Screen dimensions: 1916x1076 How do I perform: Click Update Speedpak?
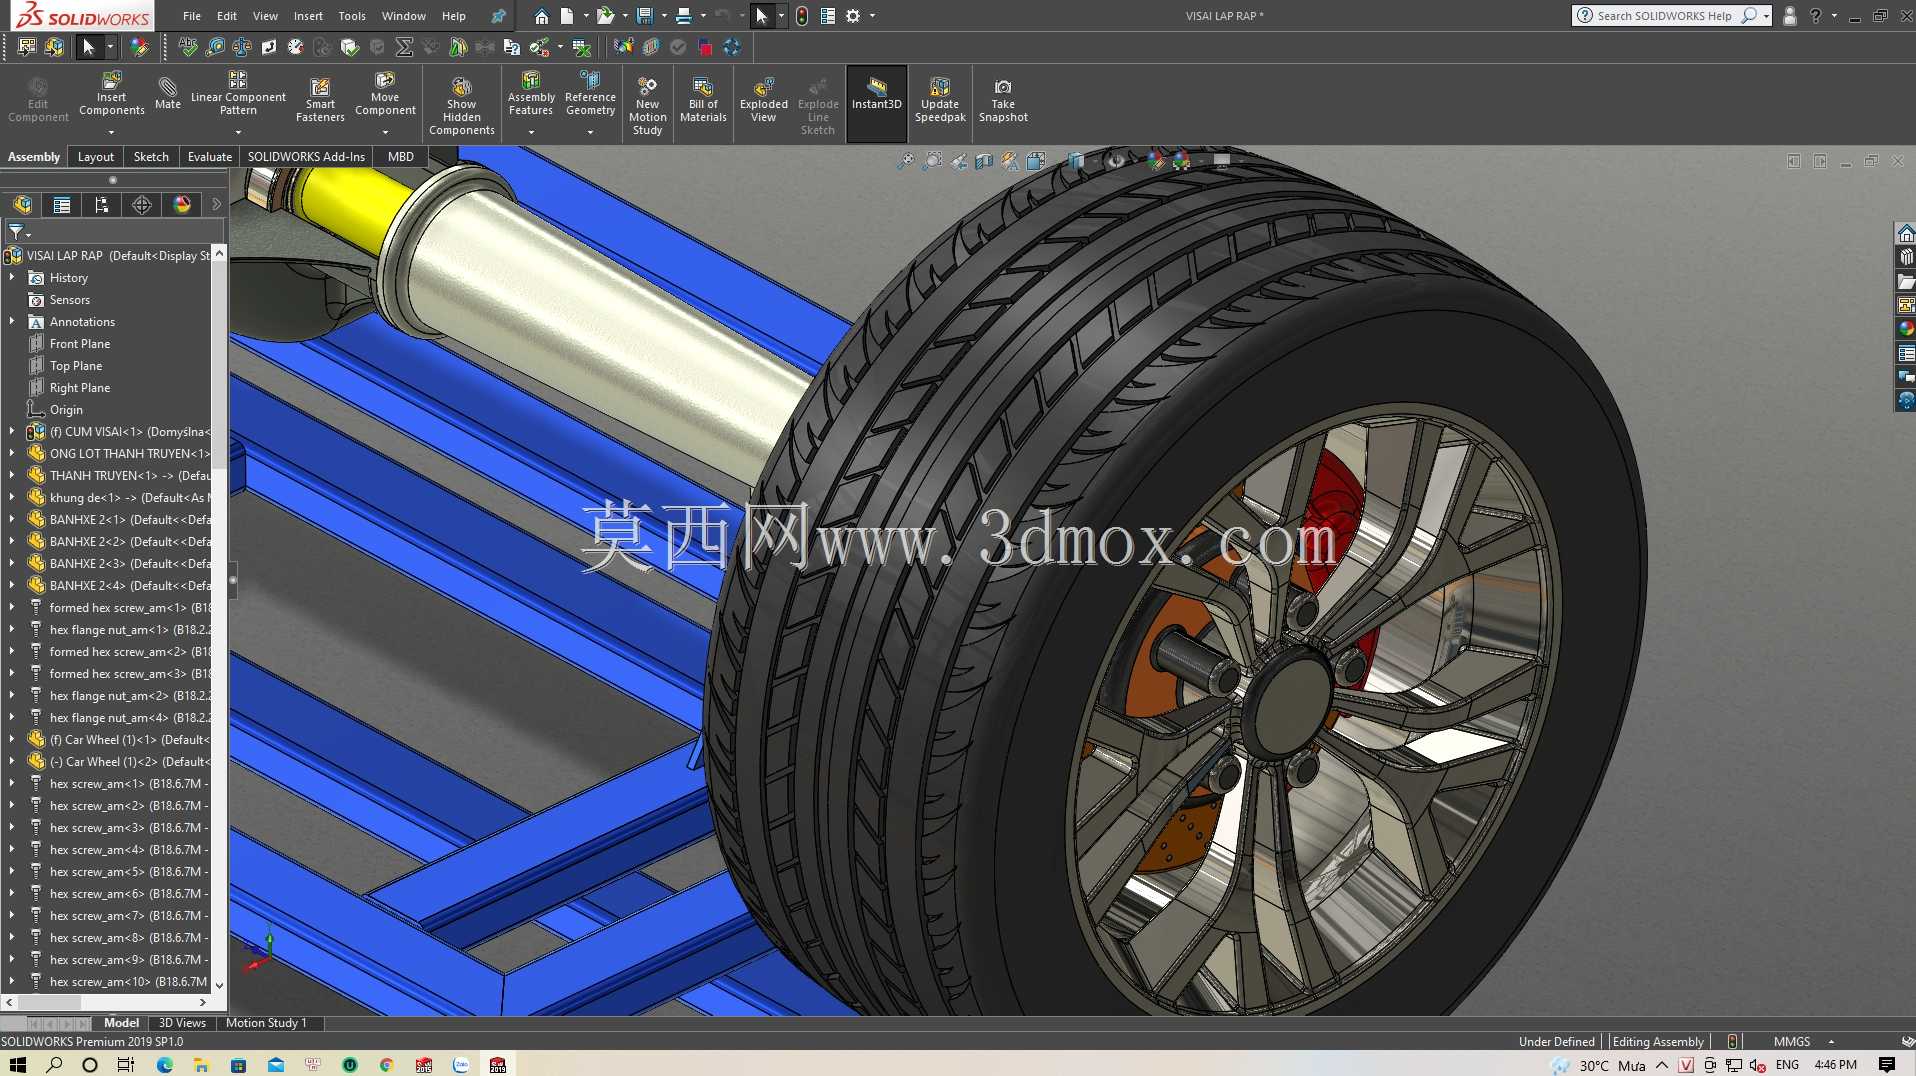tap(940, 99)
